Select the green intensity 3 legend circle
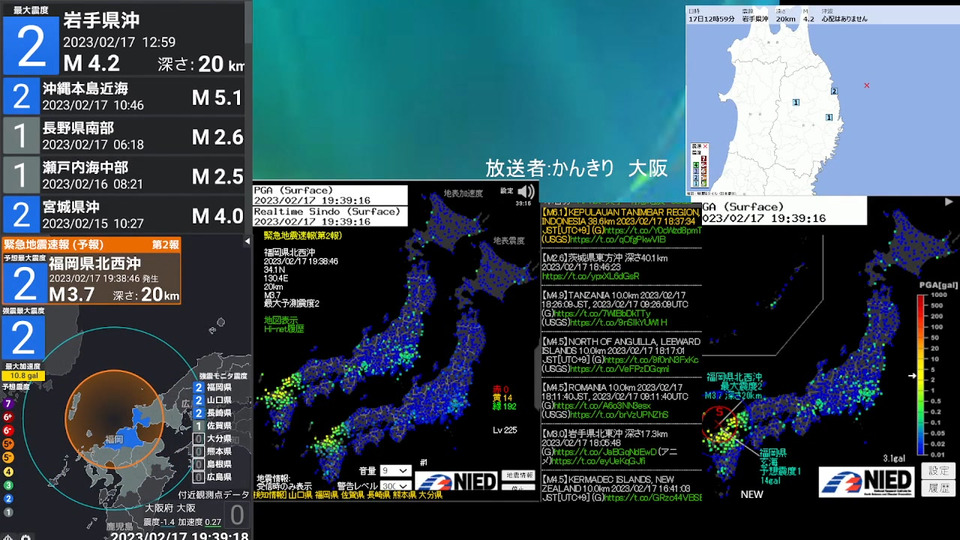 [x=9, y=486]
